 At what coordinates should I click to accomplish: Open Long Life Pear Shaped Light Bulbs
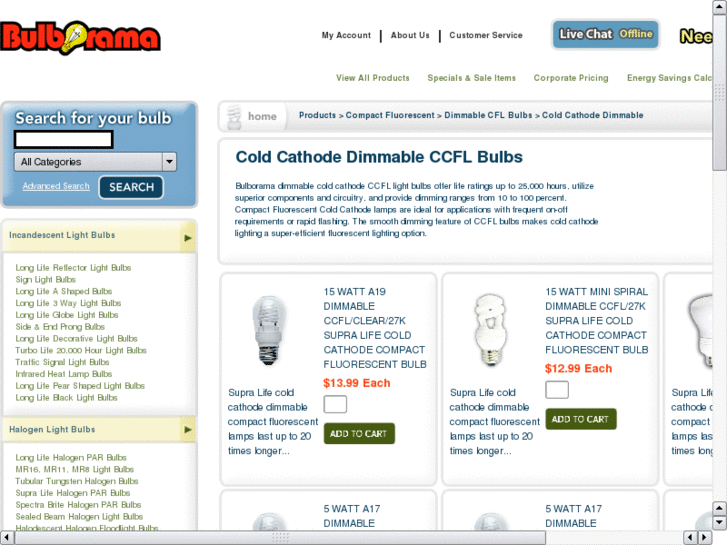(80, 386)
